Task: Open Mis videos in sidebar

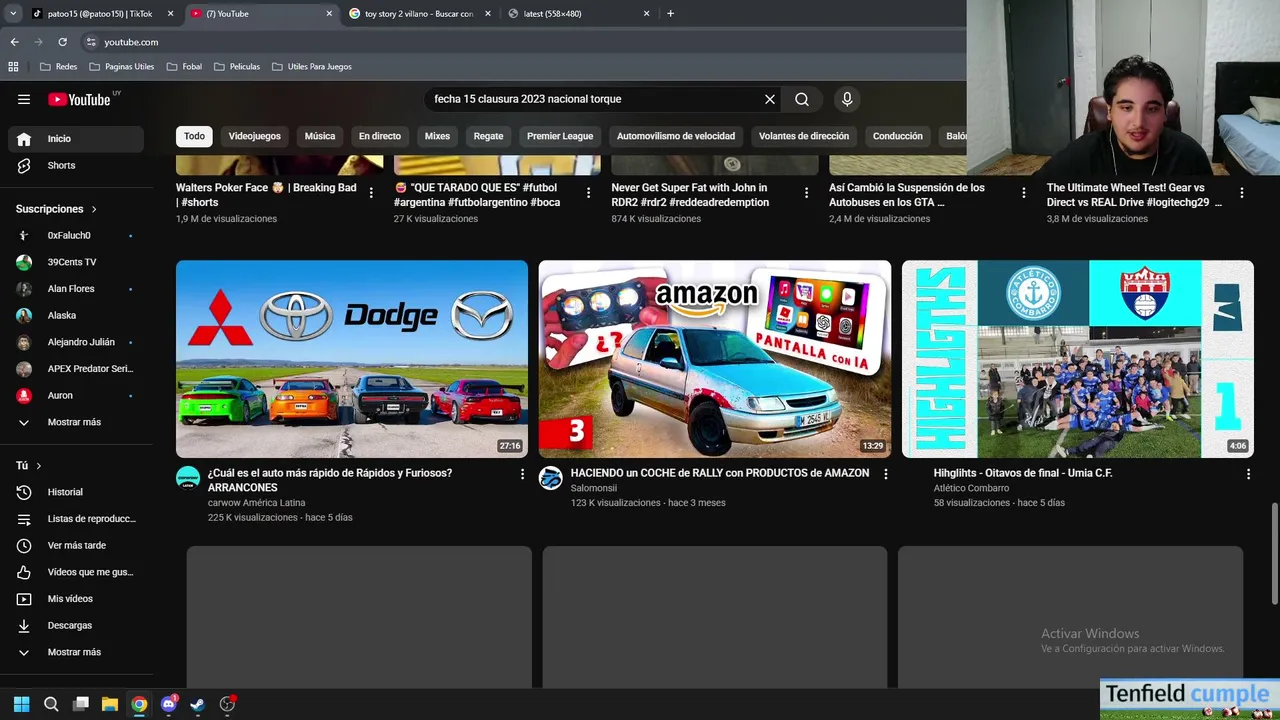Action: coord(76,599)
